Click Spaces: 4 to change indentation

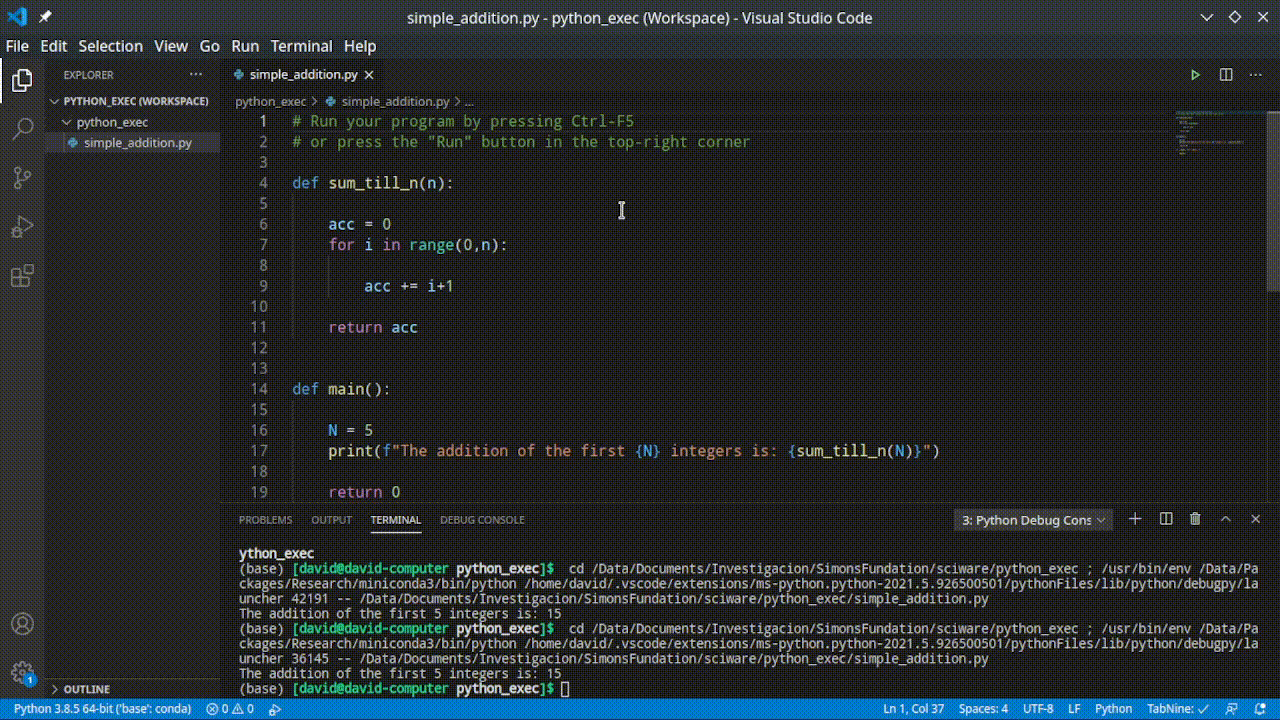pyautogui.click(x=983, y=708)
